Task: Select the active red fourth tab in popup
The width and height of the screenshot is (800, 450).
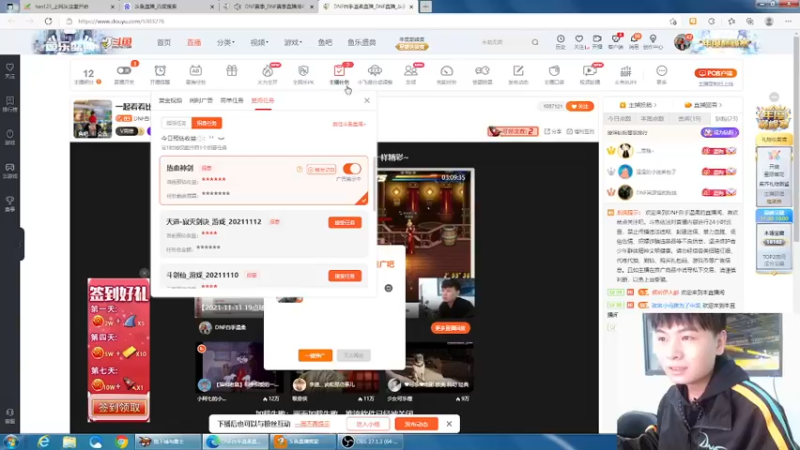Action: 263,101
